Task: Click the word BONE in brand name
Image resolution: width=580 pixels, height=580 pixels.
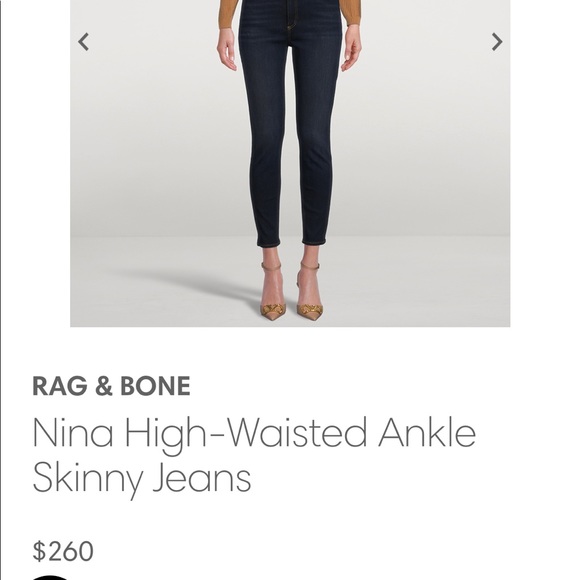Action: click(x=155, y=386)
